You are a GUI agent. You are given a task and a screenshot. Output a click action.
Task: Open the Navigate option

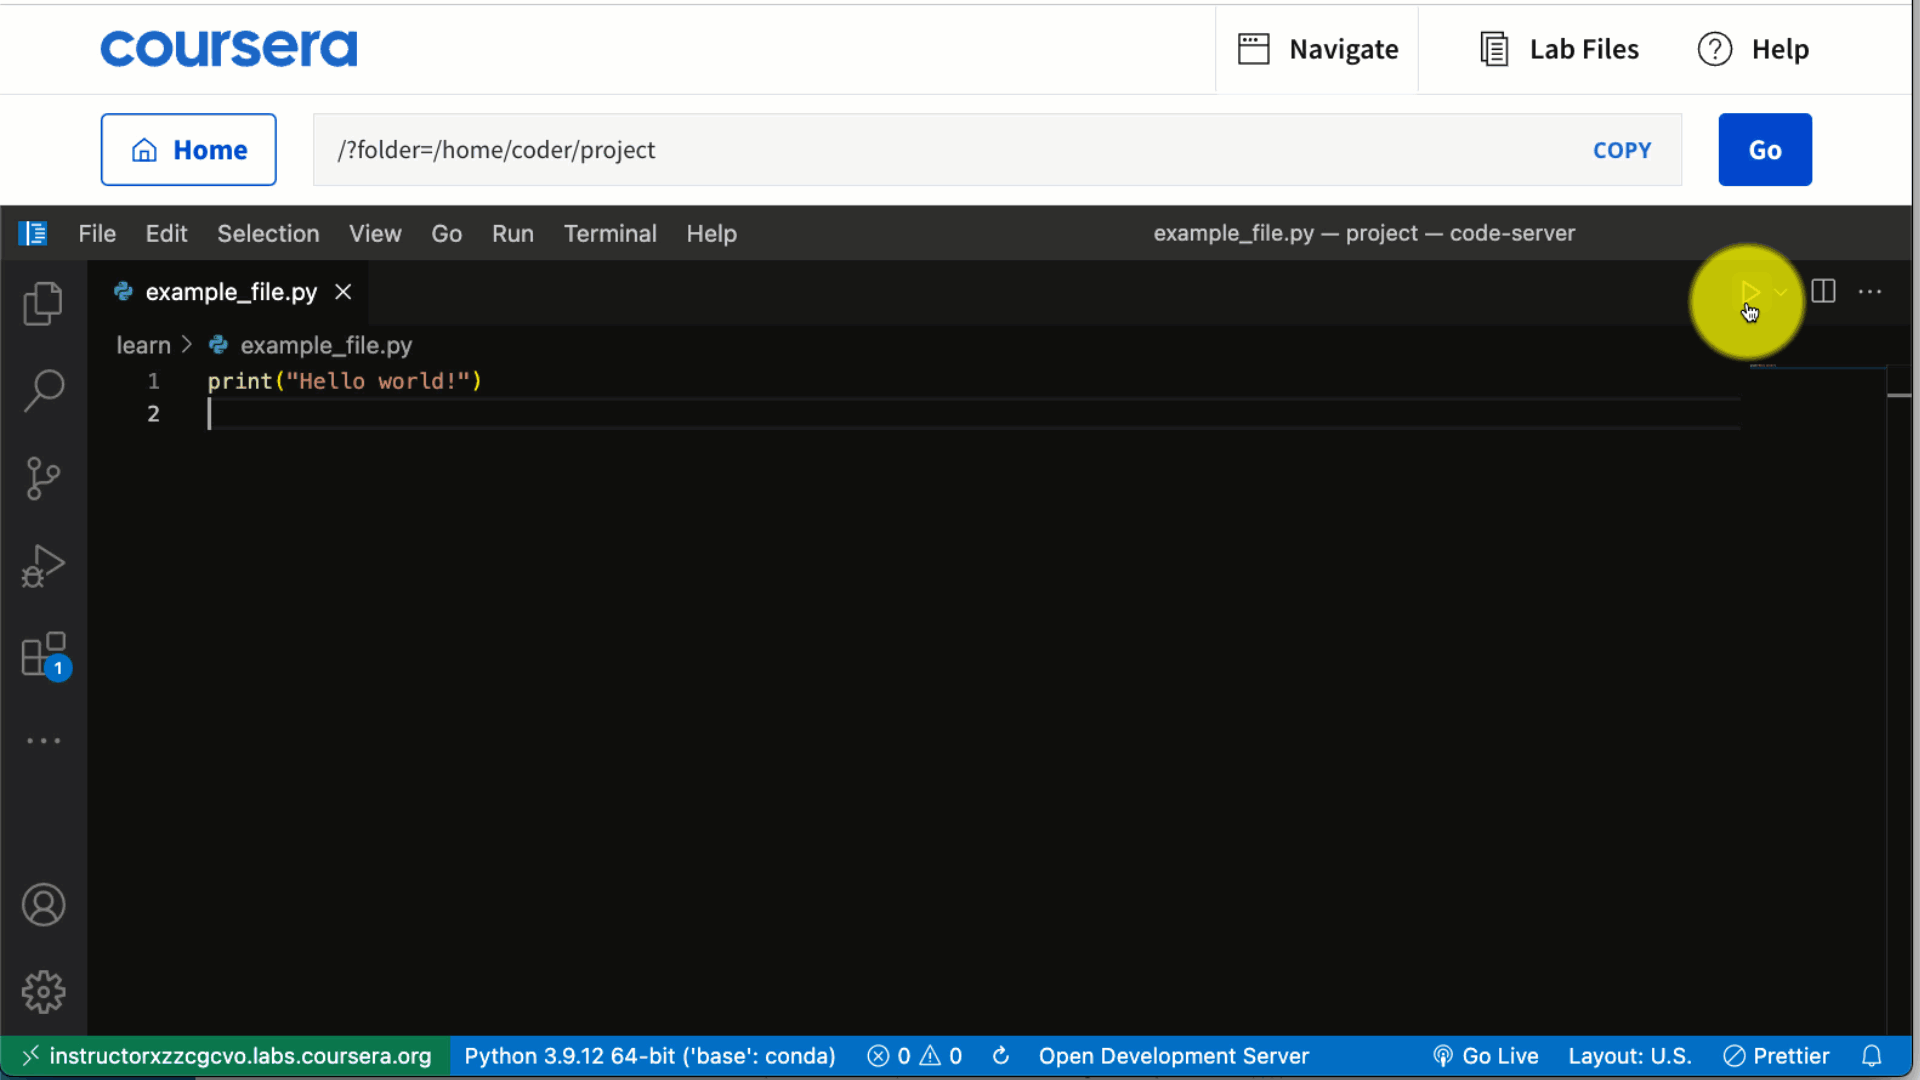pyautogui.click(x=1317, y=49)
